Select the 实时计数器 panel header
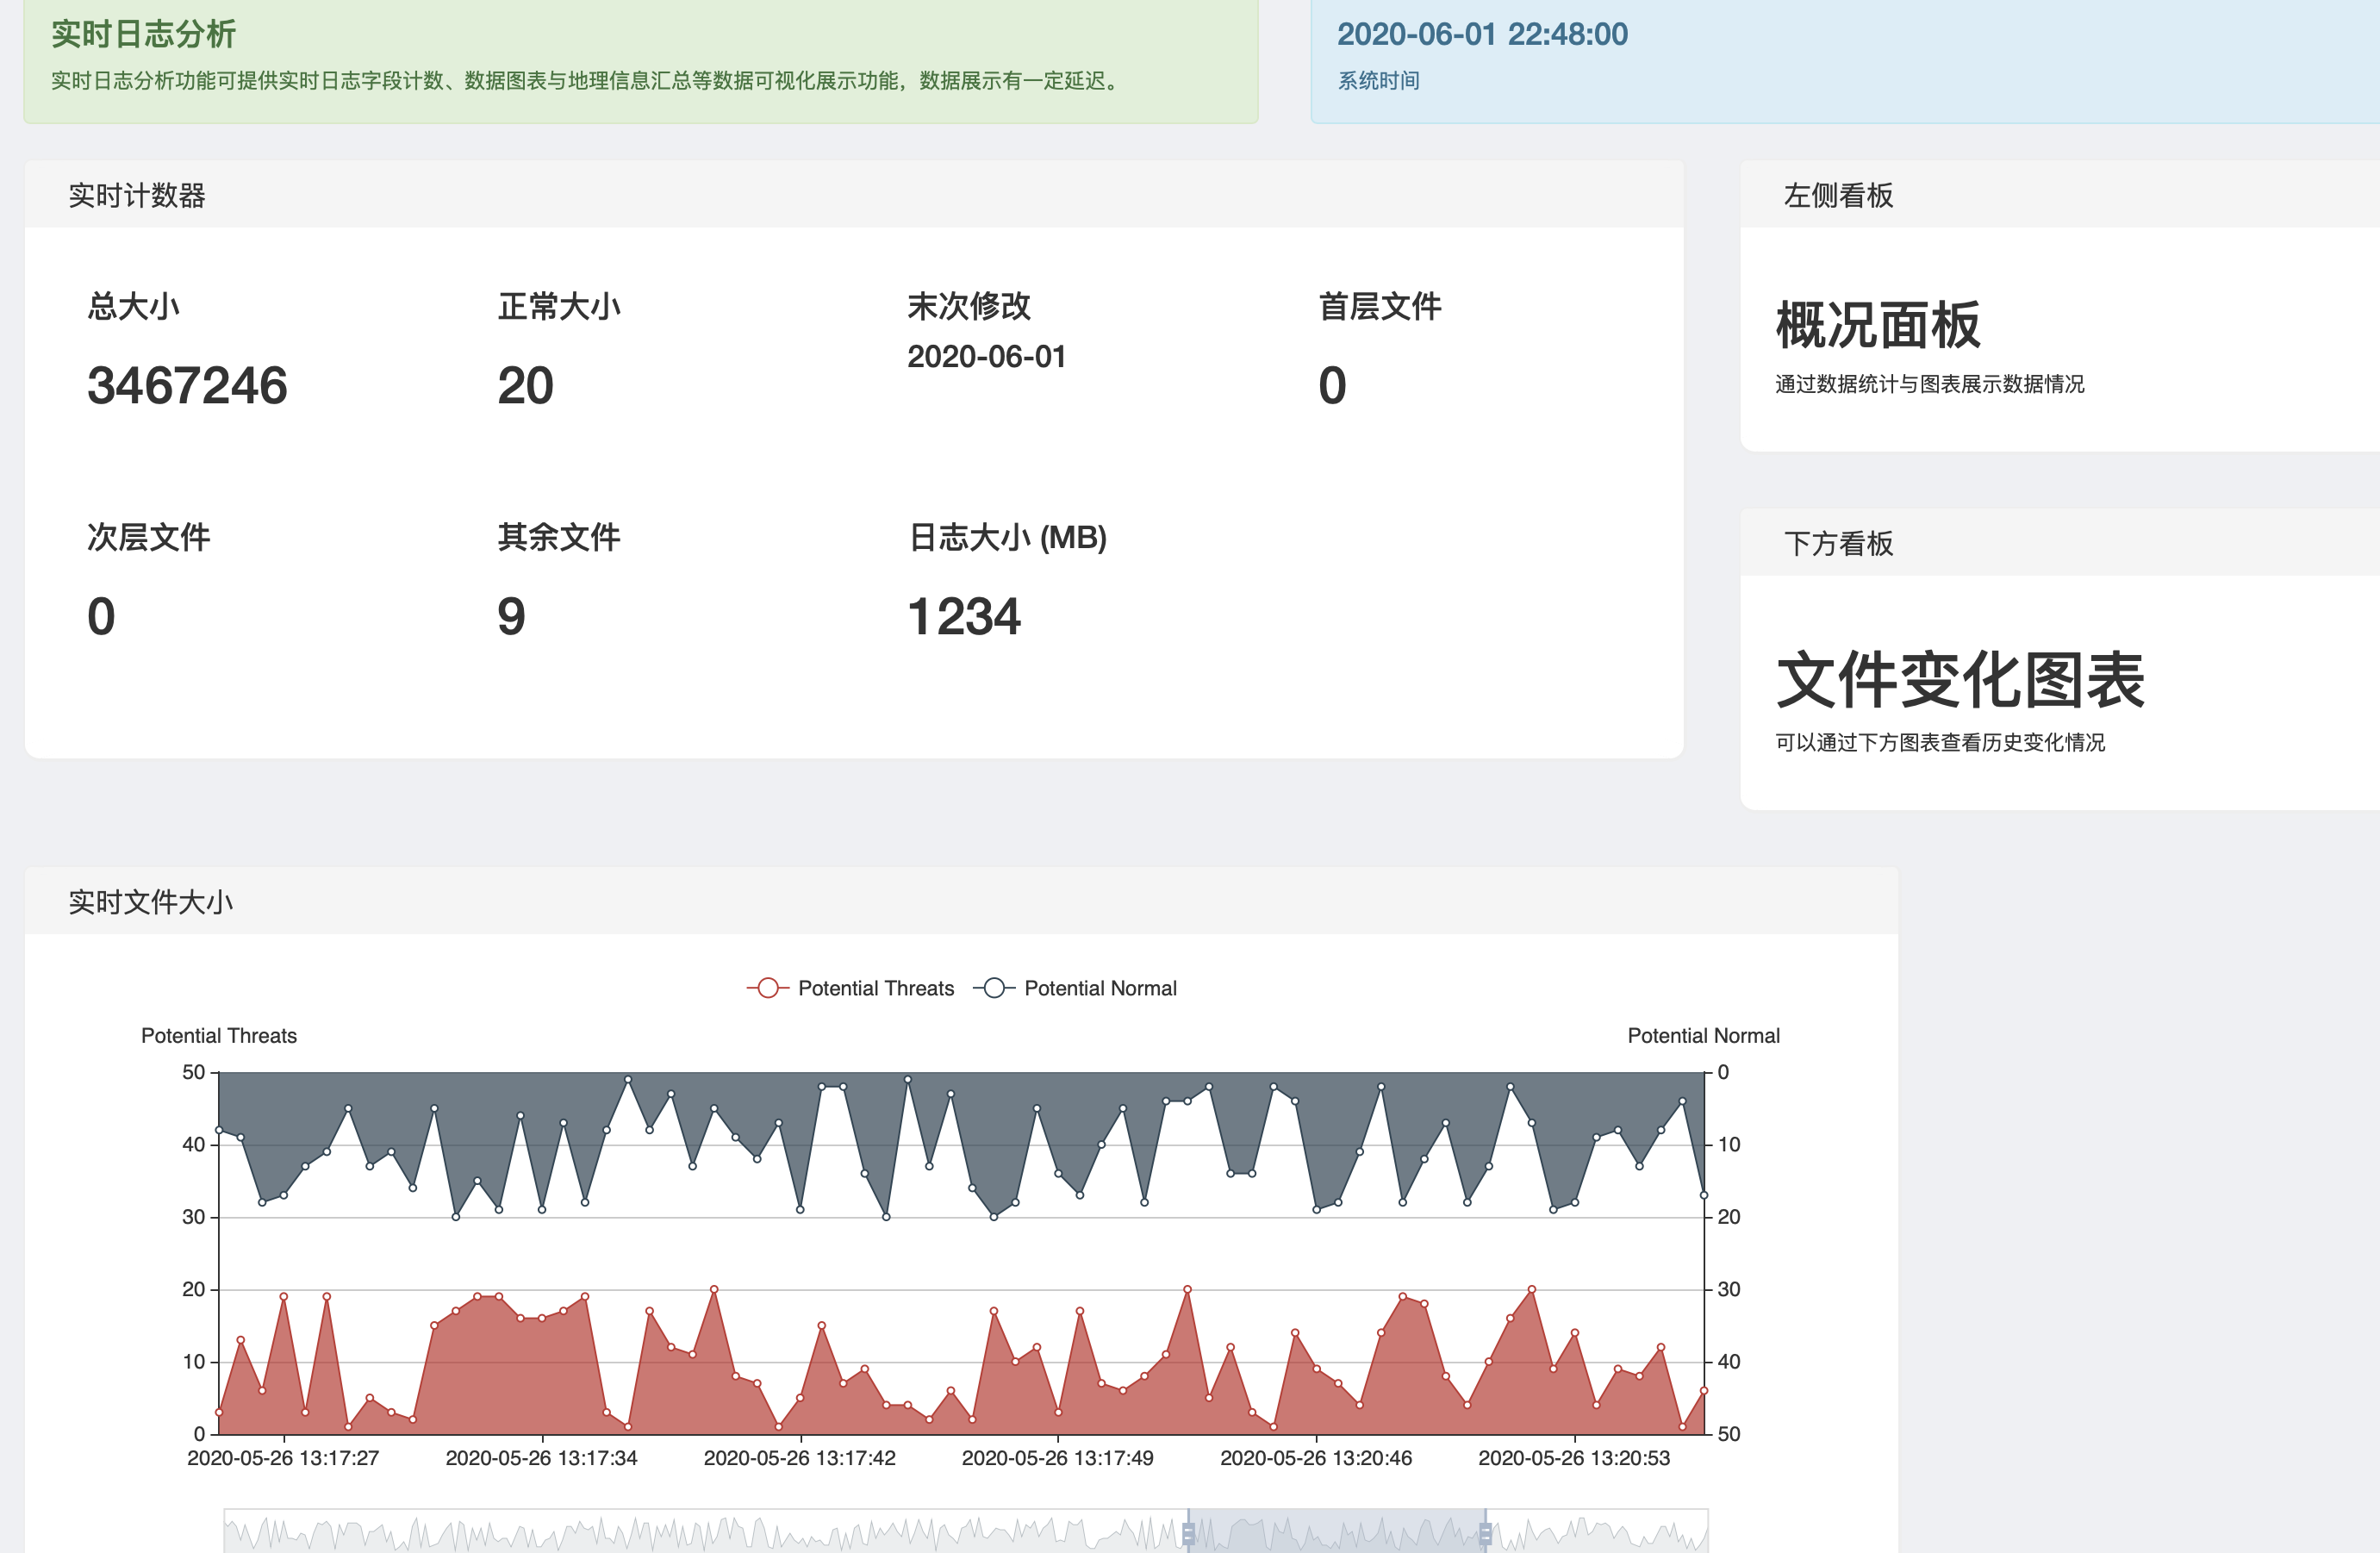Screen dimensions: 2380x1553 tap(137, 195)
